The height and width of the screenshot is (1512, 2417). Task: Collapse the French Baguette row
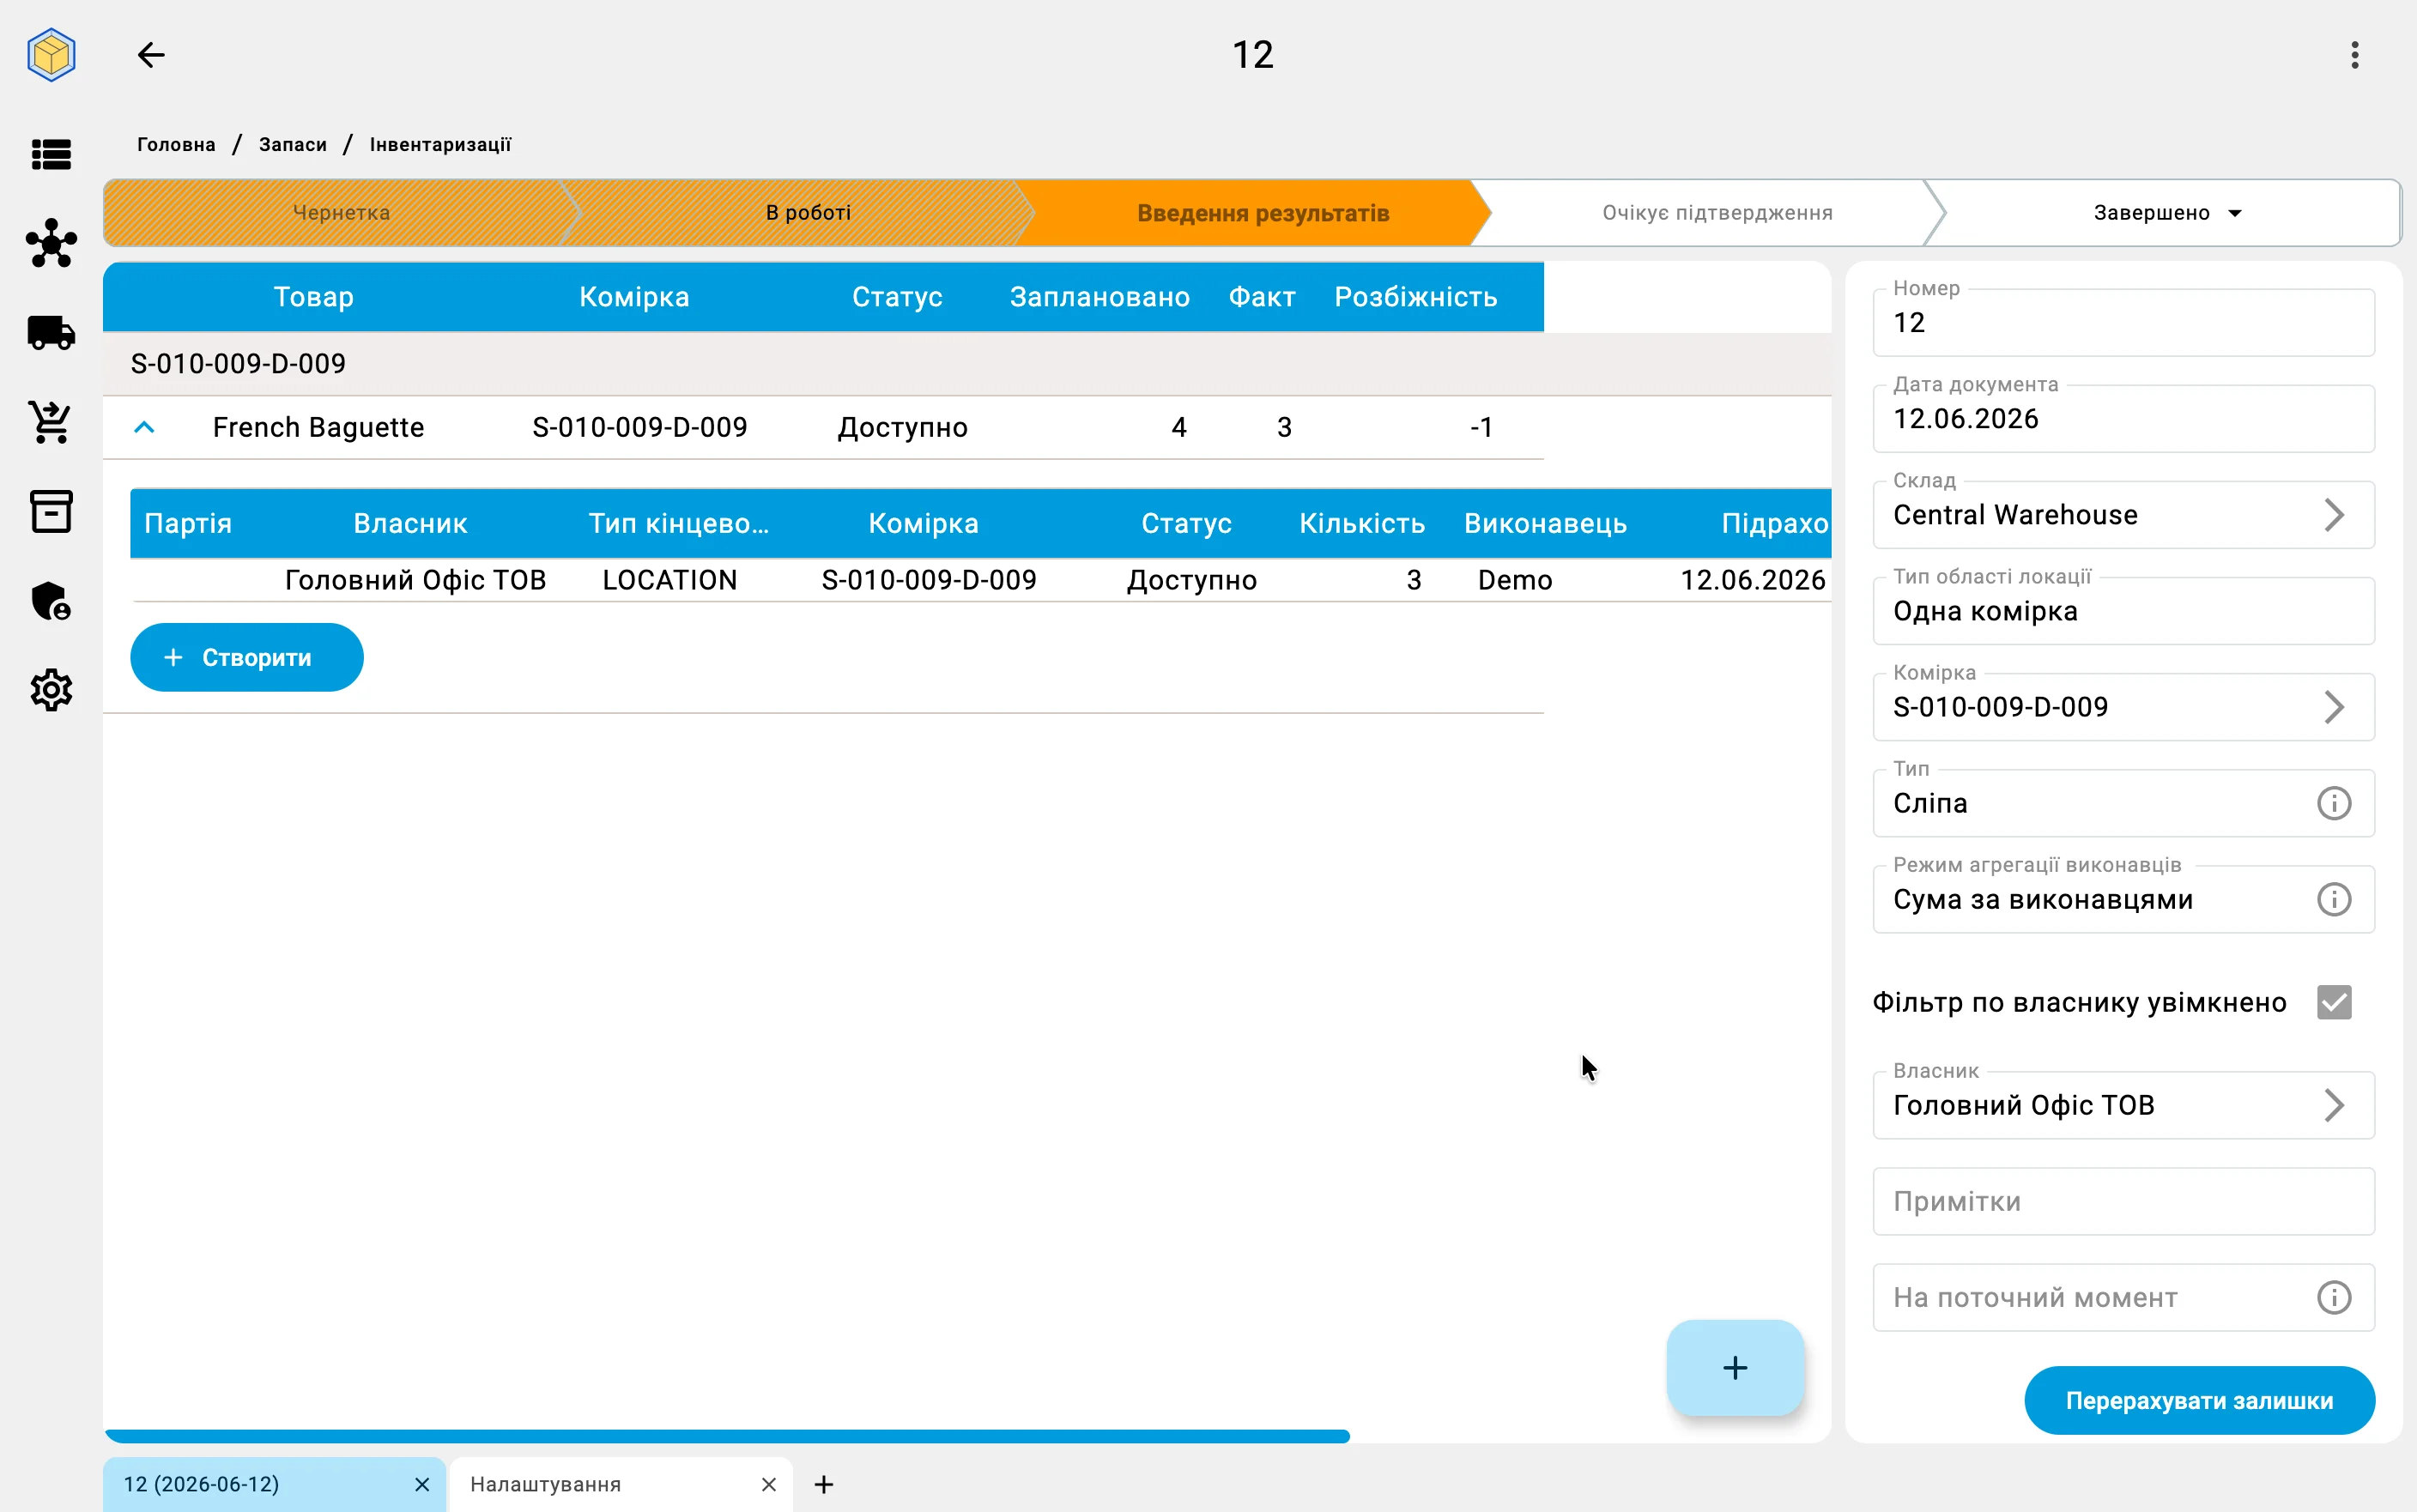tap(144, 427)
